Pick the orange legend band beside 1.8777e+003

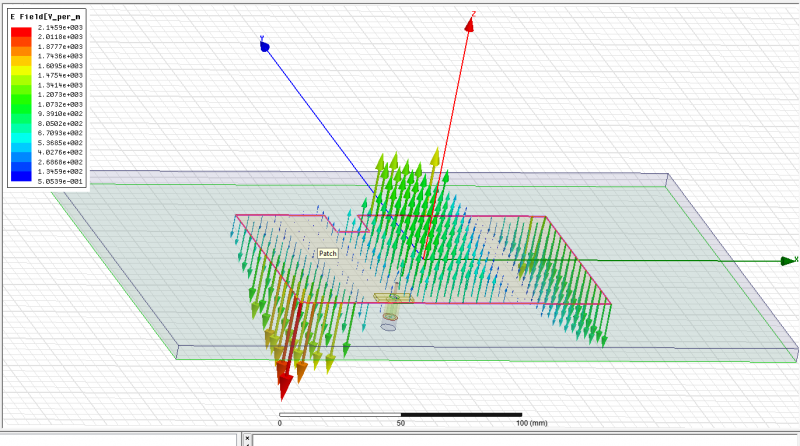[21, 52]
